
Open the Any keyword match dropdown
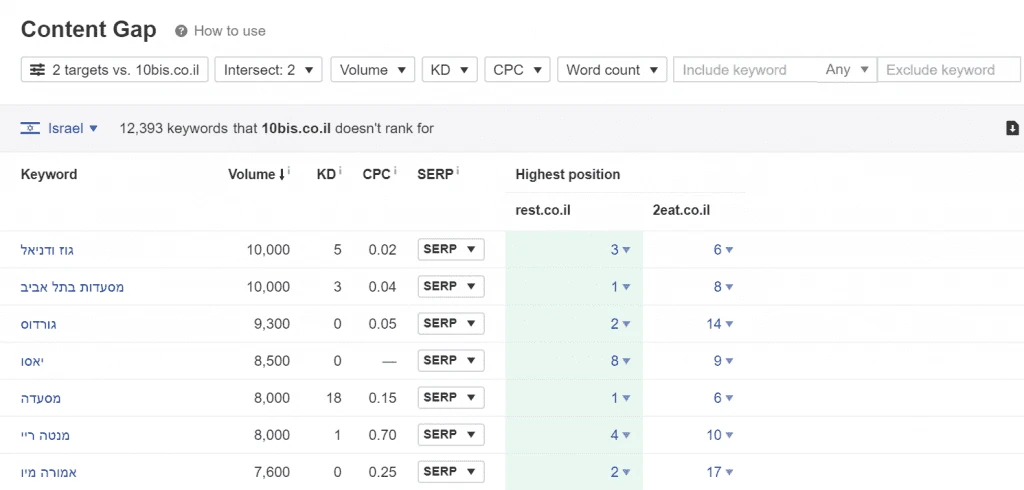pos(846,70)
